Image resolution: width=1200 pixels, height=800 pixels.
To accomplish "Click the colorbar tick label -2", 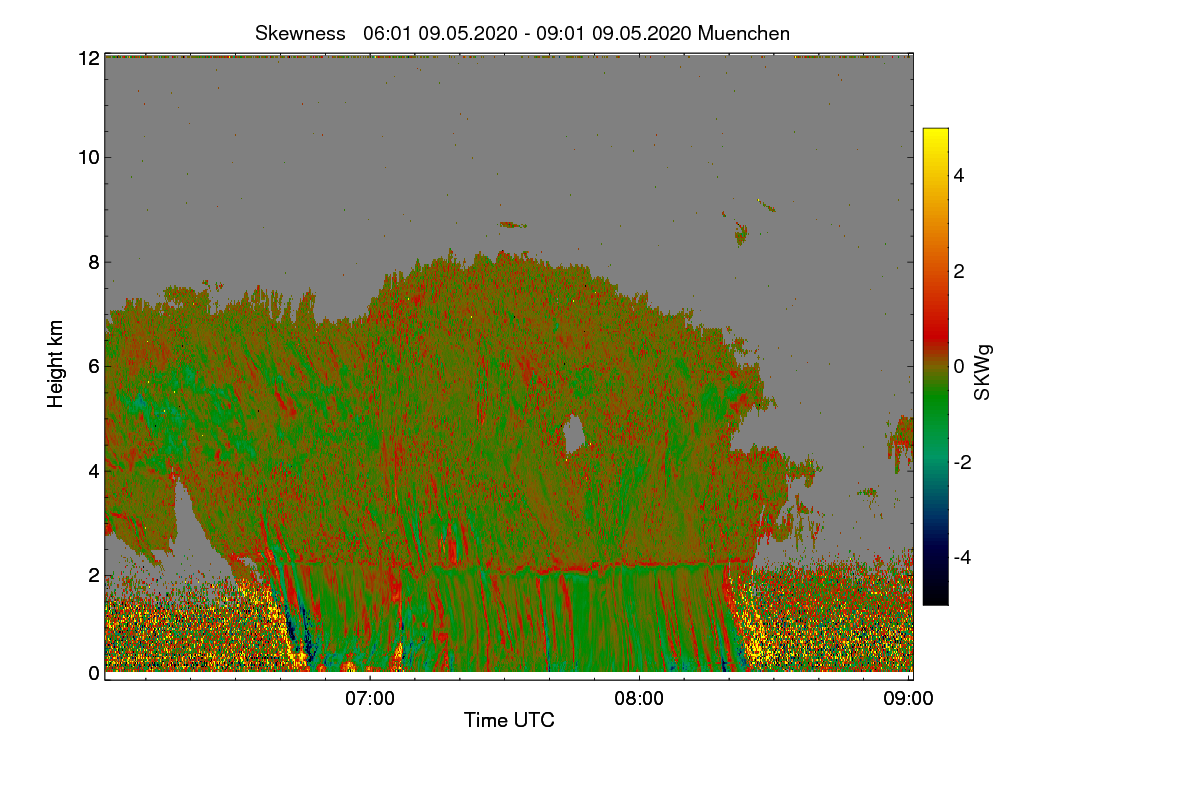I will point(962,462).
